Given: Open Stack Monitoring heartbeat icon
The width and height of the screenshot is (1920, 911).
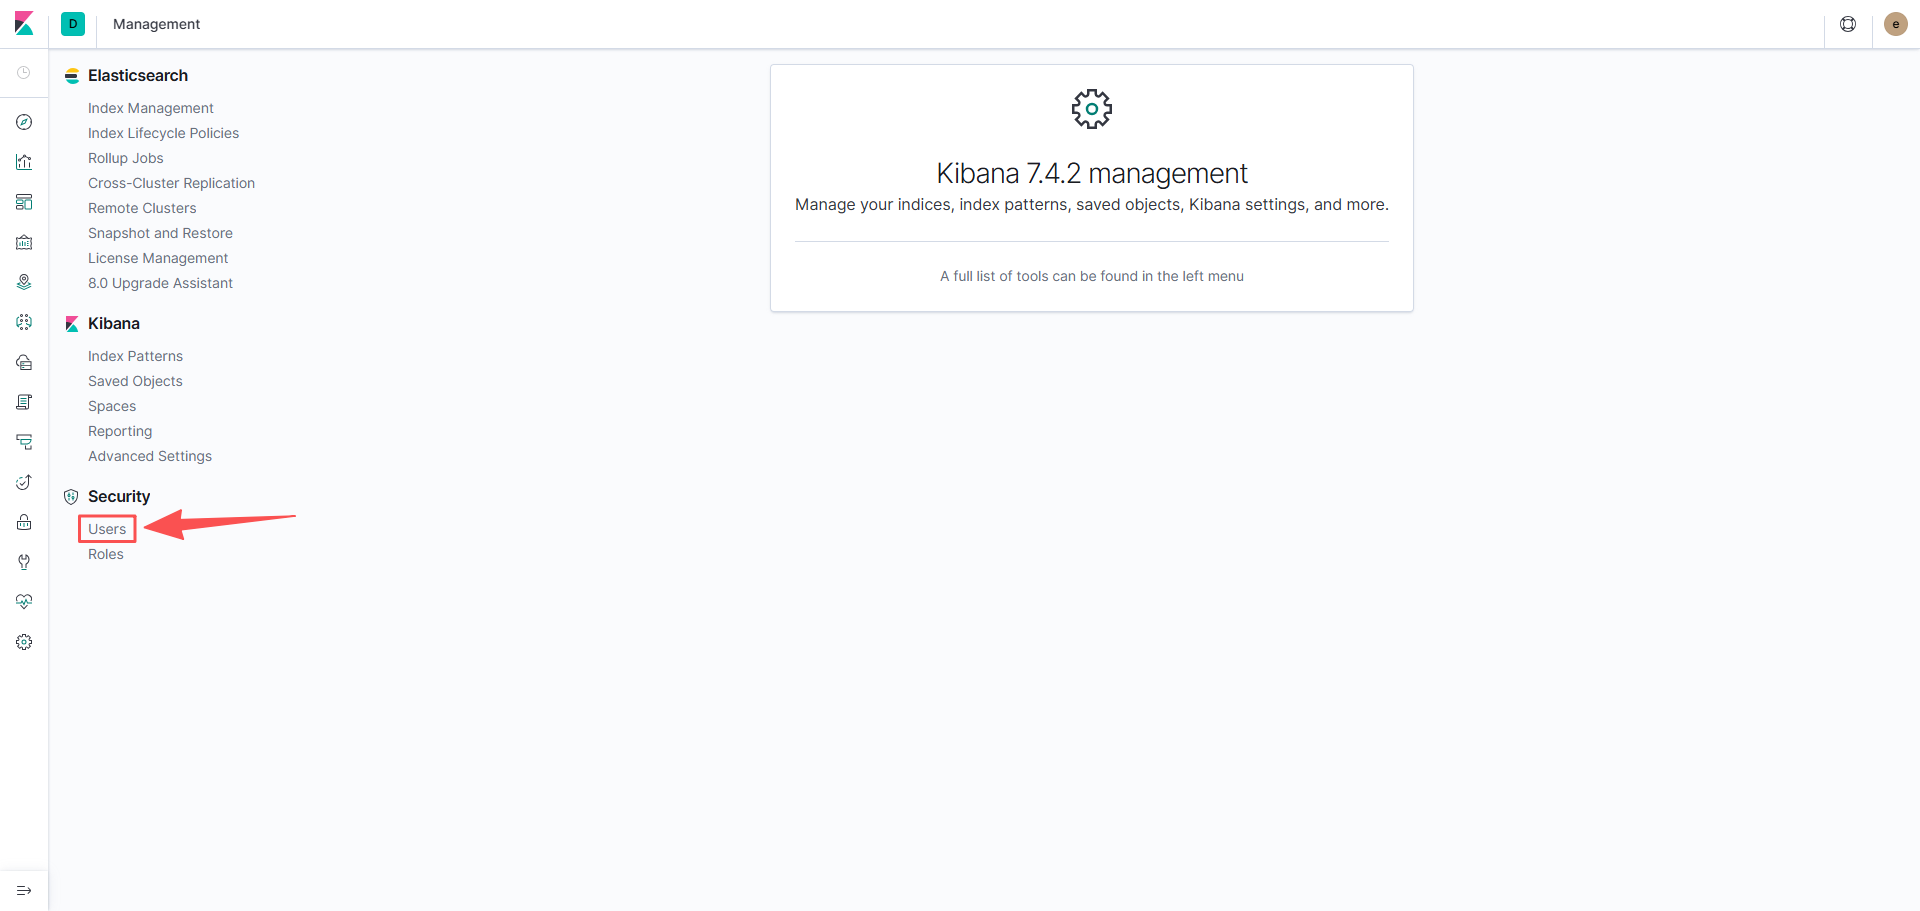Looking at the screenshot, I should pyautogui.click(x=24, y=602).
